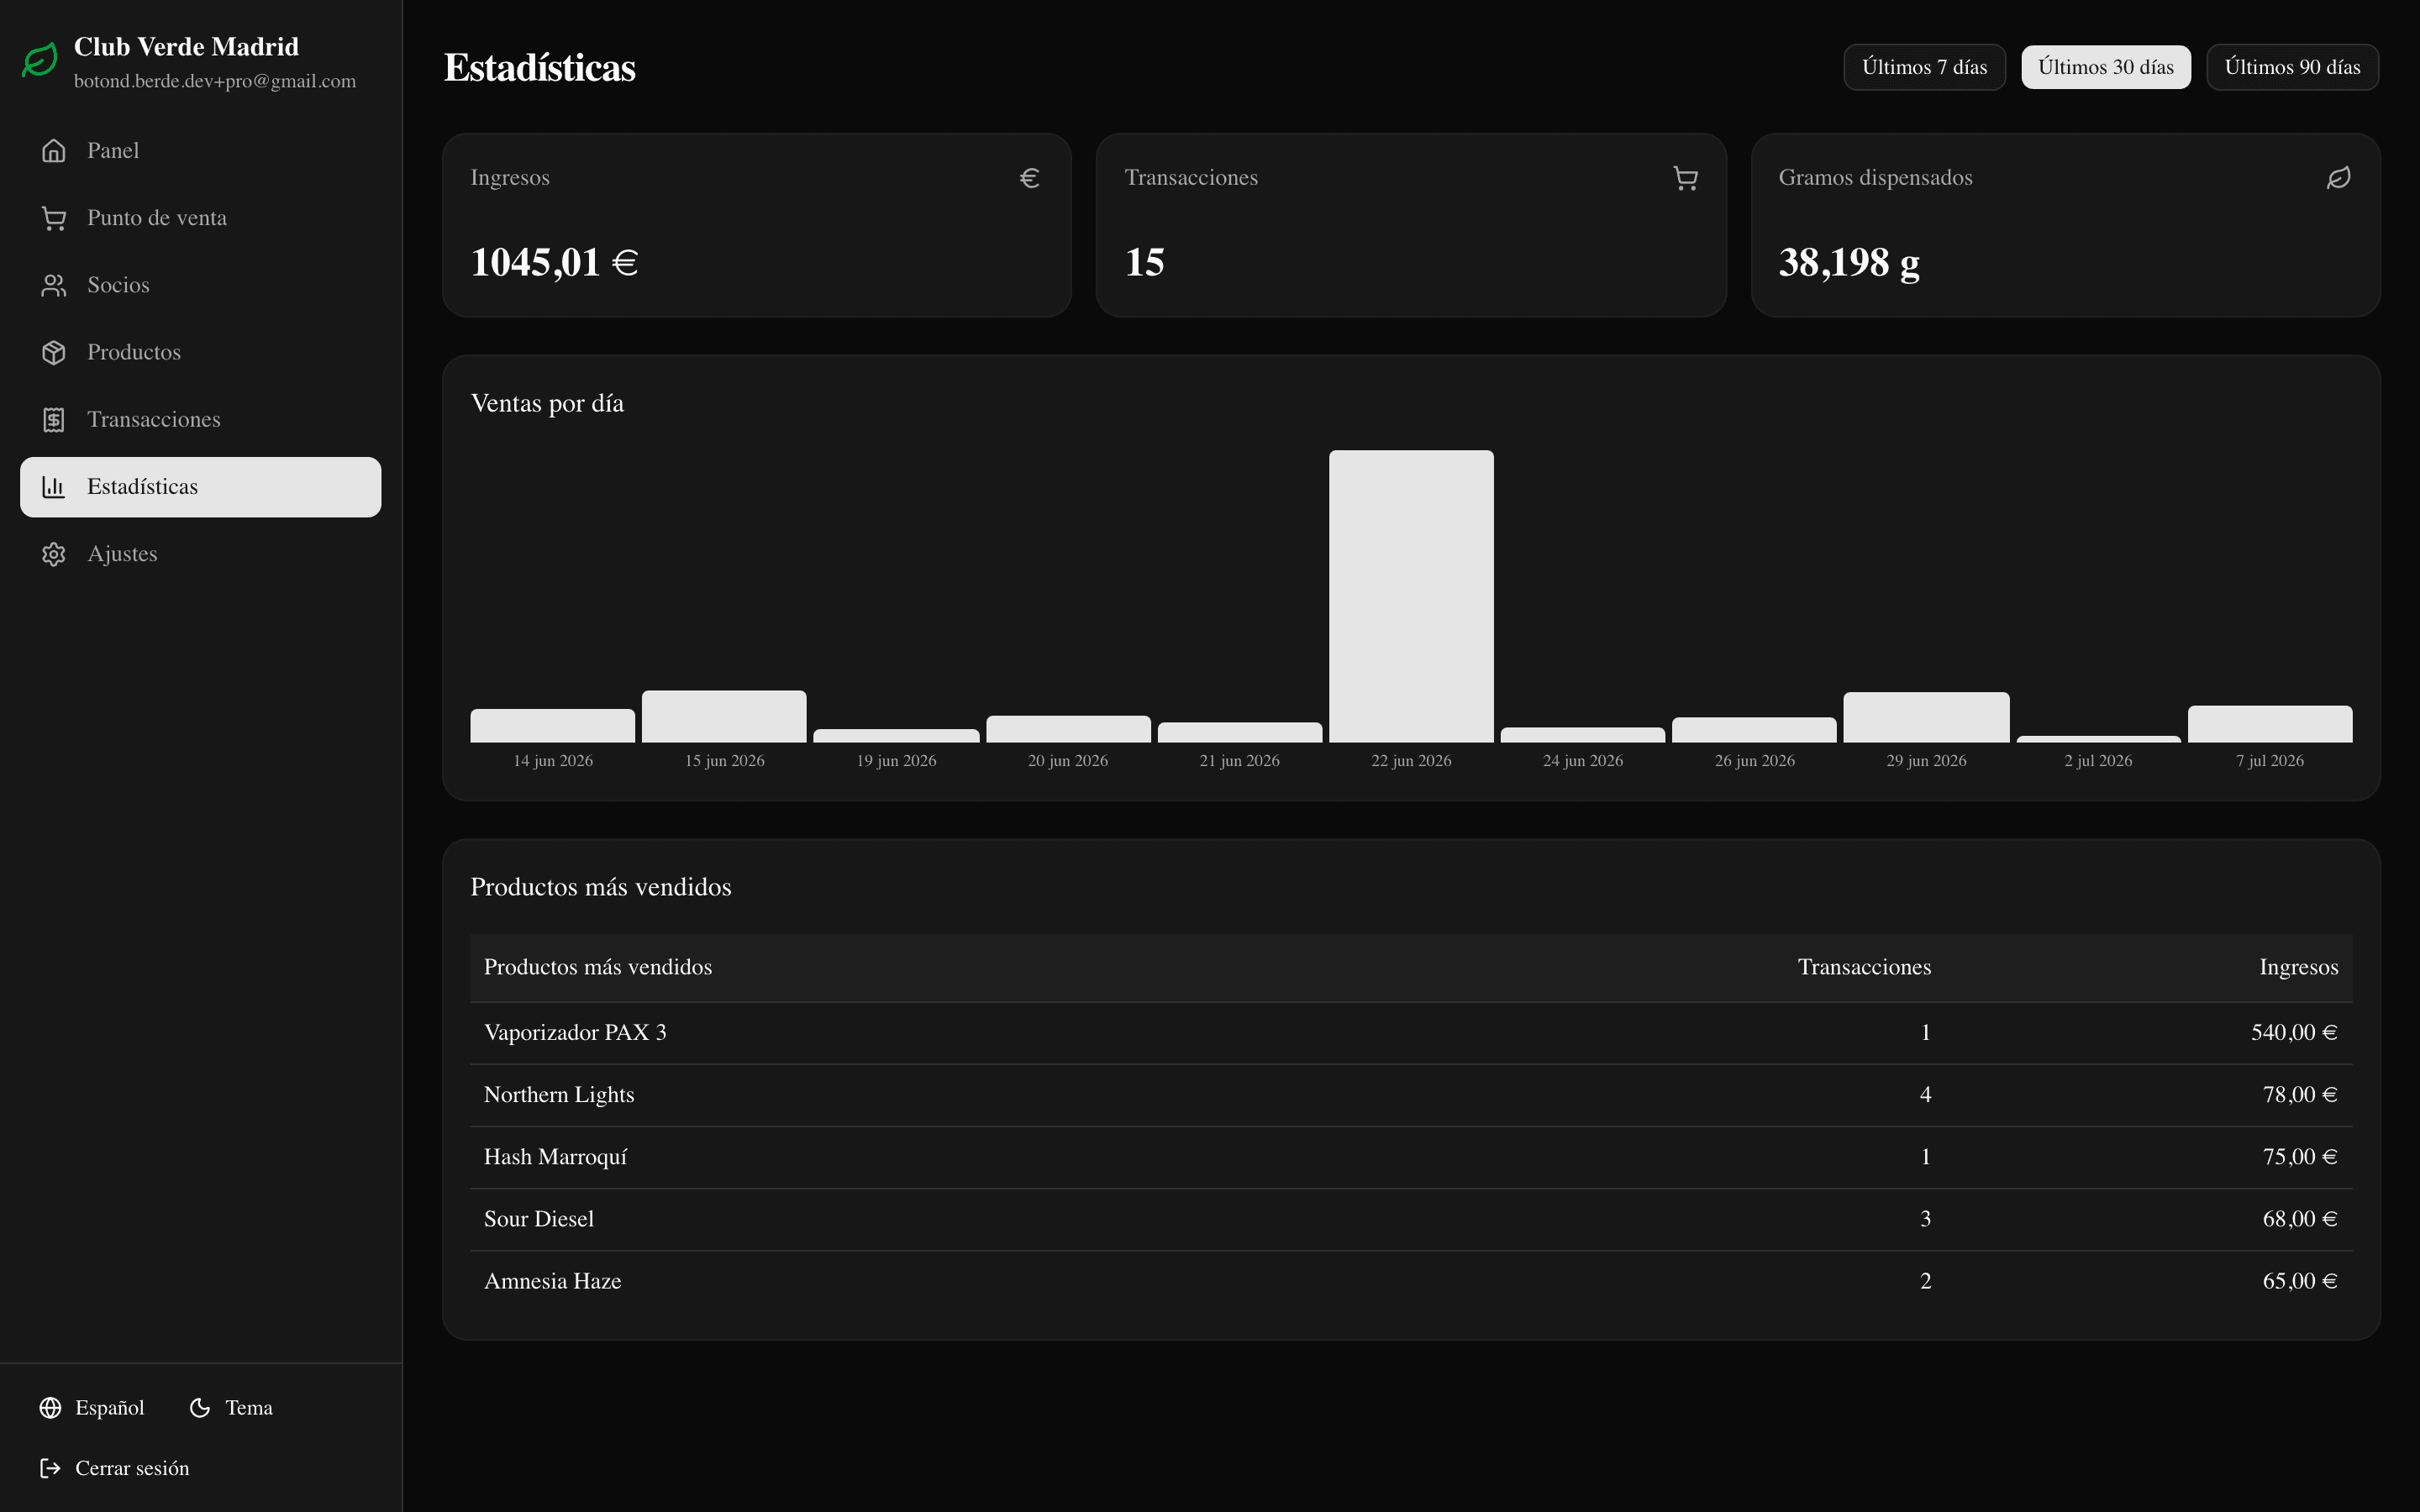Click the Vaporizador PAX 3 row name
The height and width of the screenshot is (1512, 2420).
coord(575,1032)
